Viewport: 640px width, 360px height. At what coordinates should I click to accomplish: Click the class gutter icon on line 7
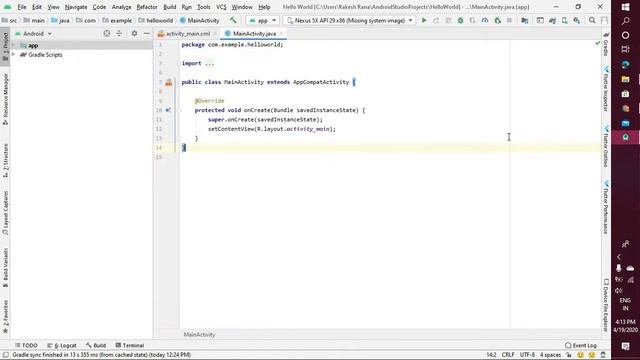169,82
